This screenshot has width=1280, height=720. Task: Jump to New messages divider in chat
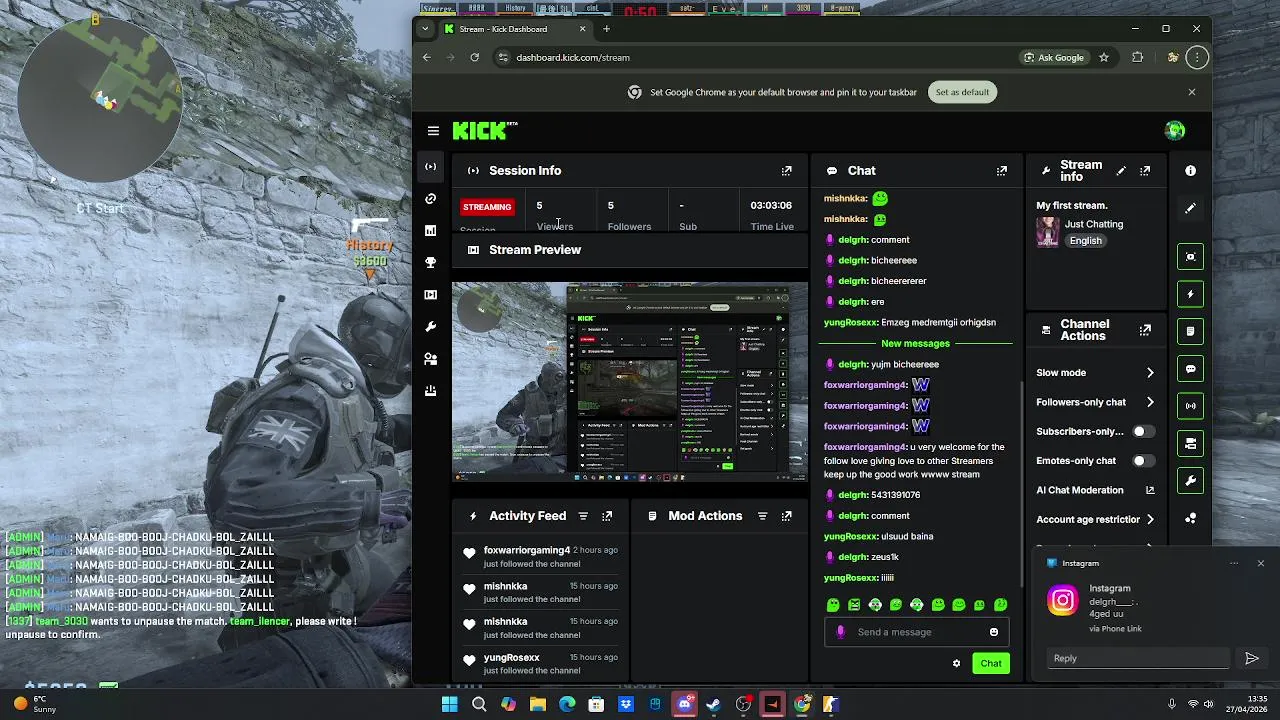(x=915, y=343)
